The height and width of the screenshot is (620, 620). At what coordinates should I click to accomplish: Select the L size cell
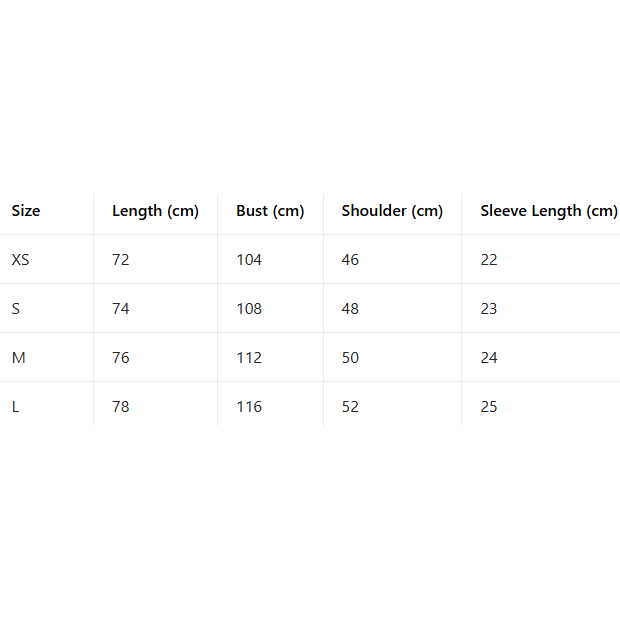(x=15, y=407)
